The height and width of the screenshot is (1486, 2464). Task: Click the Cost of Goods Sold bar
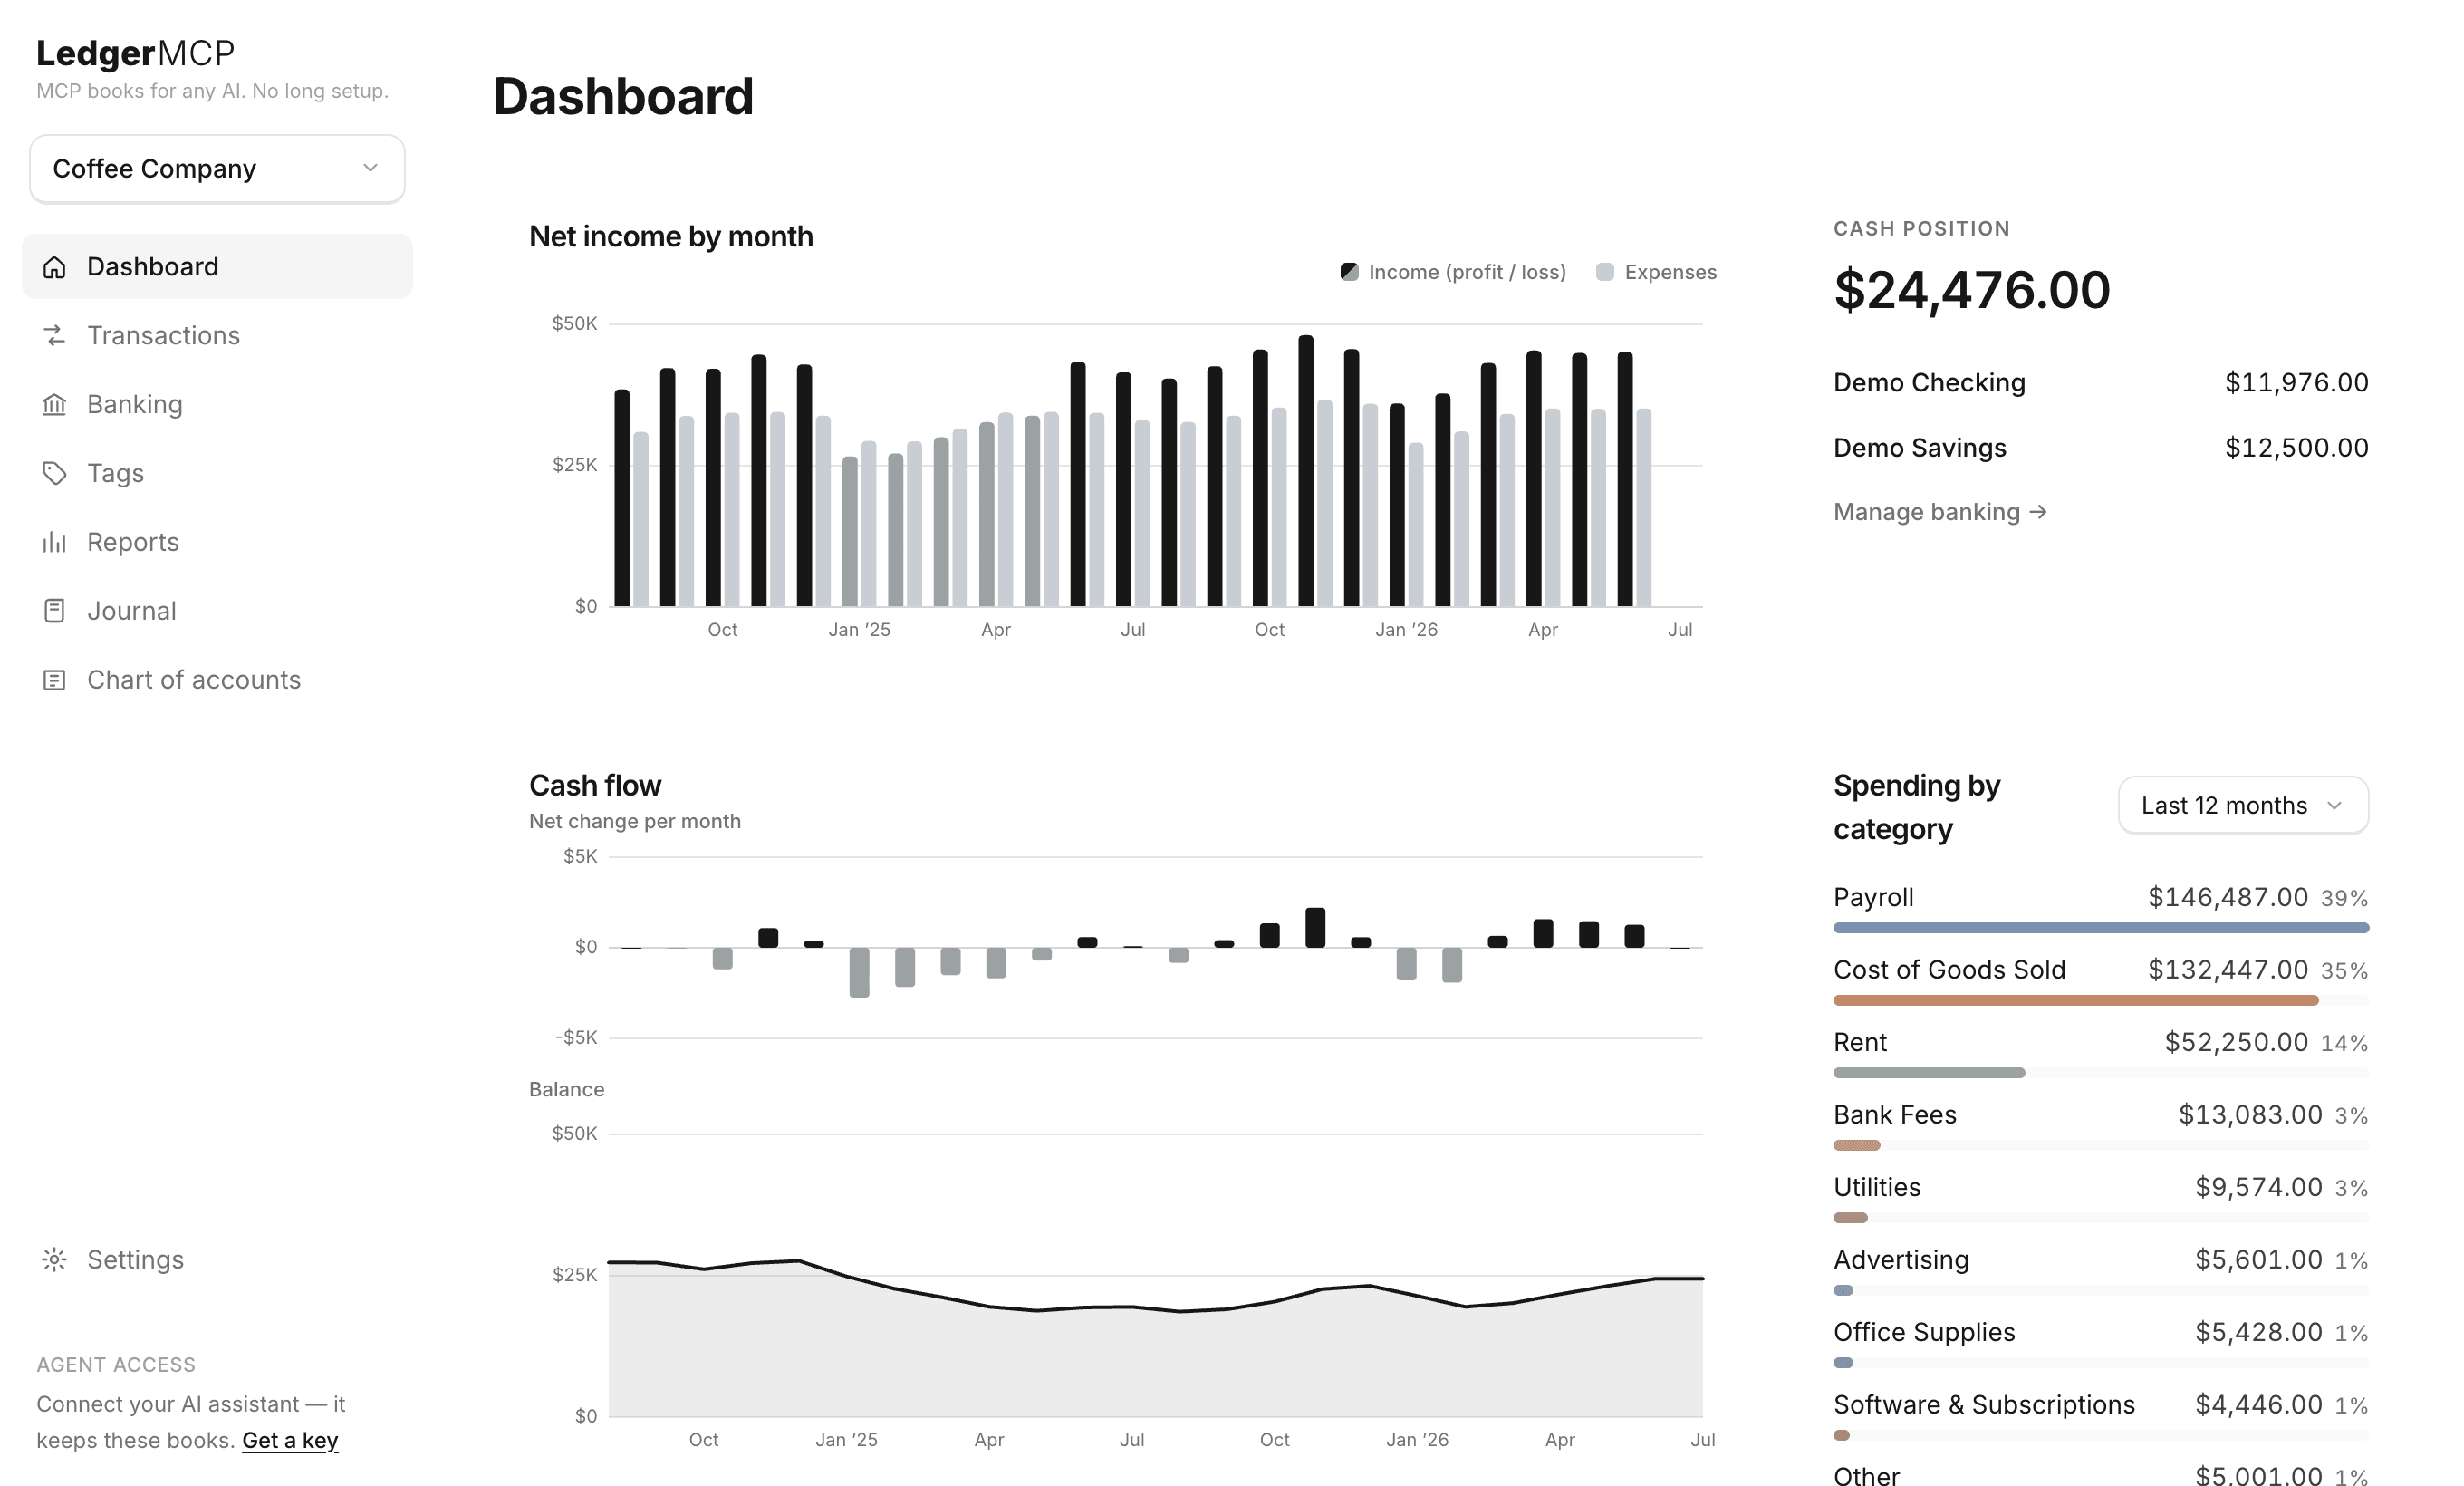point(2075,1001)
